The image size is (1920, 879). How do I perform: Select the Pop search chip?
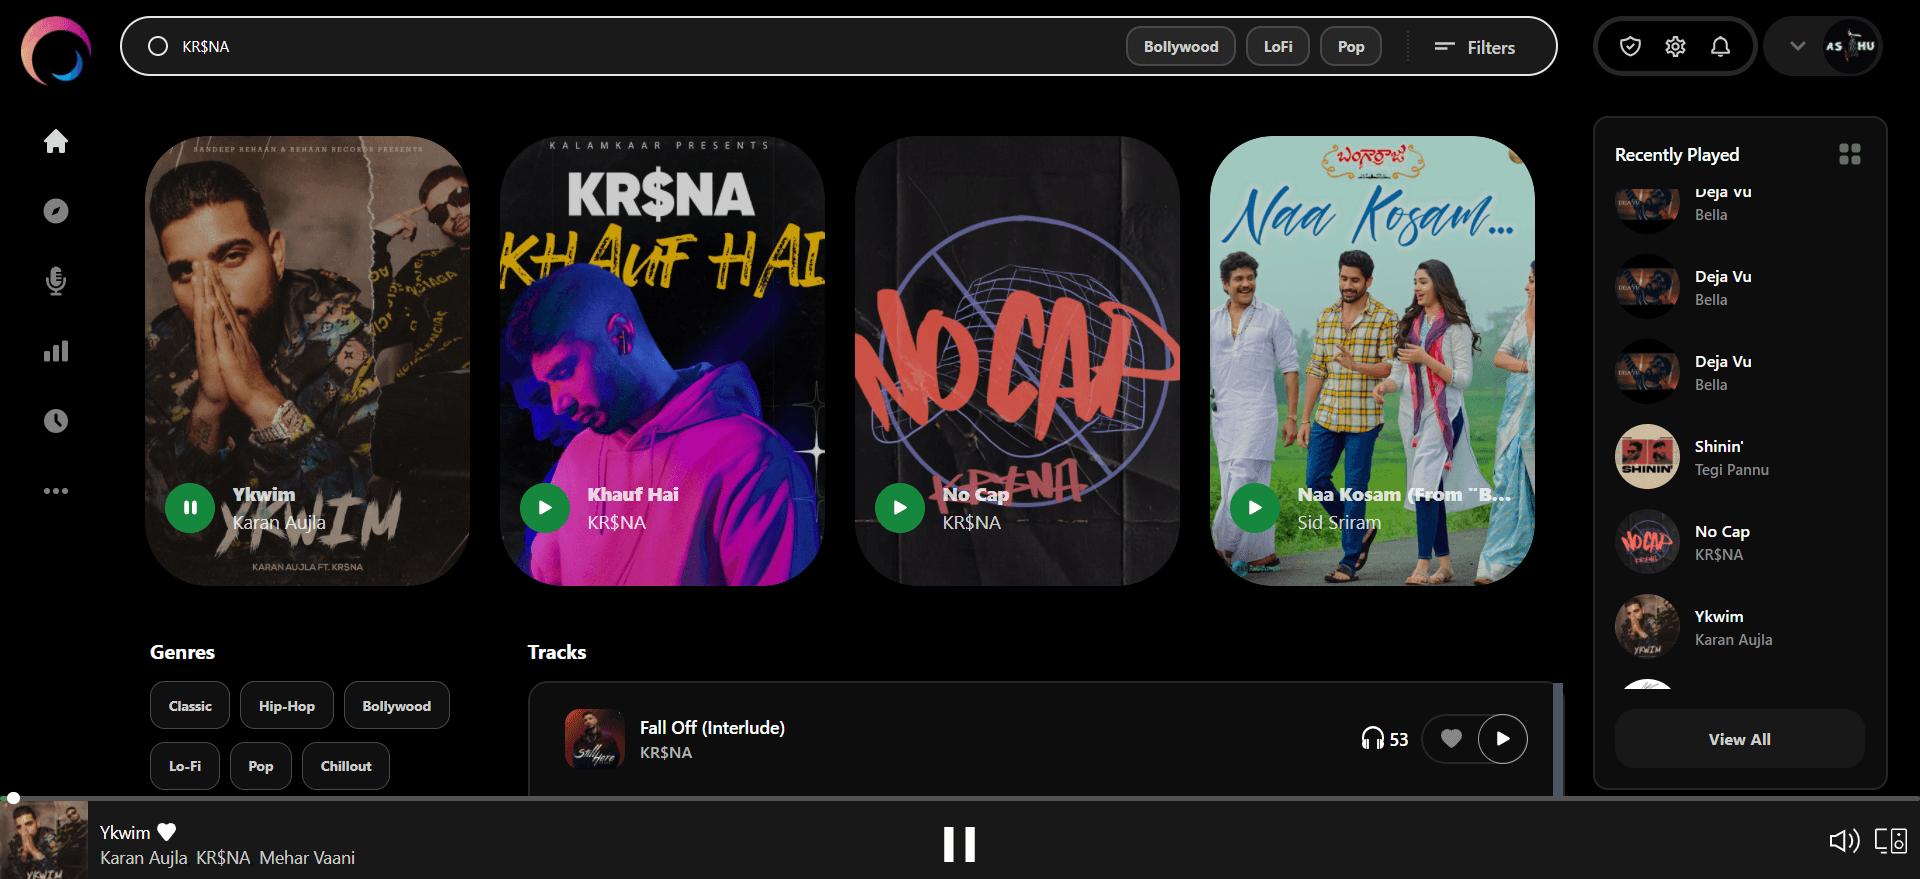1351,47
